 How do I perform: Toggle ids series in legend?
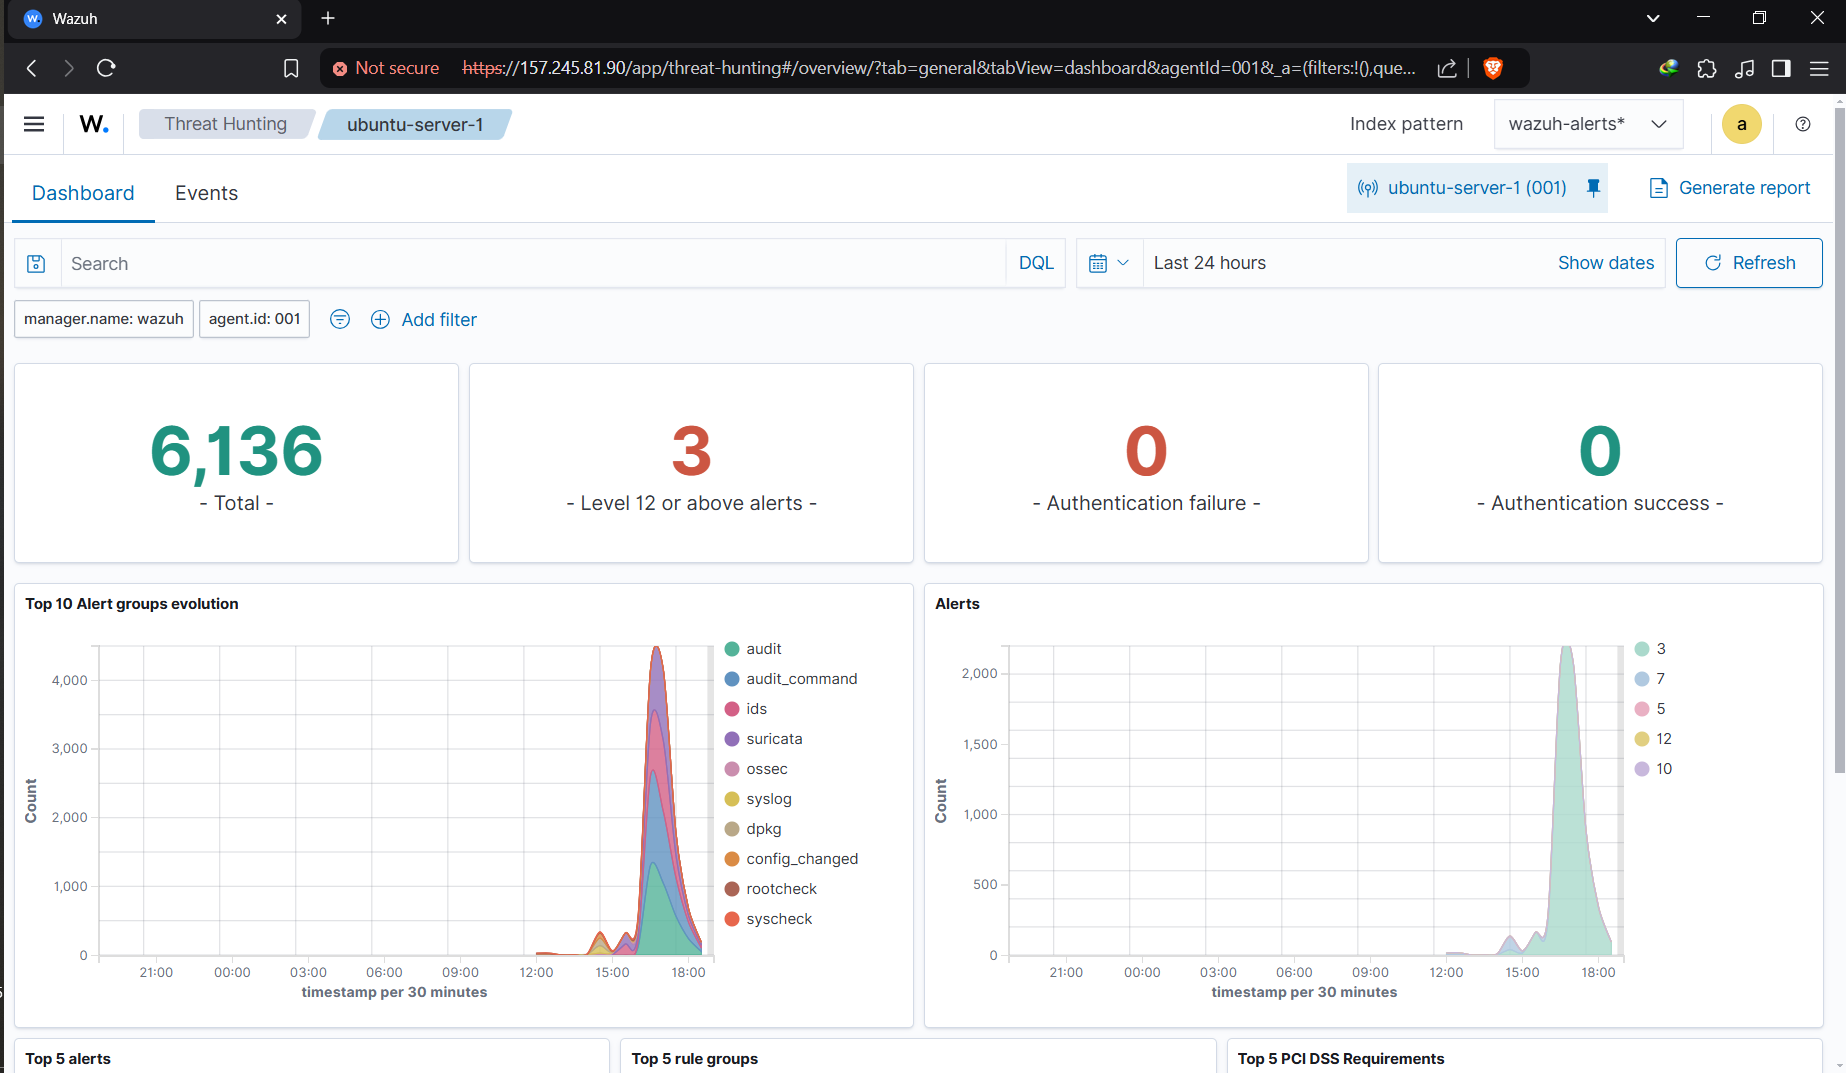[746, 709]
